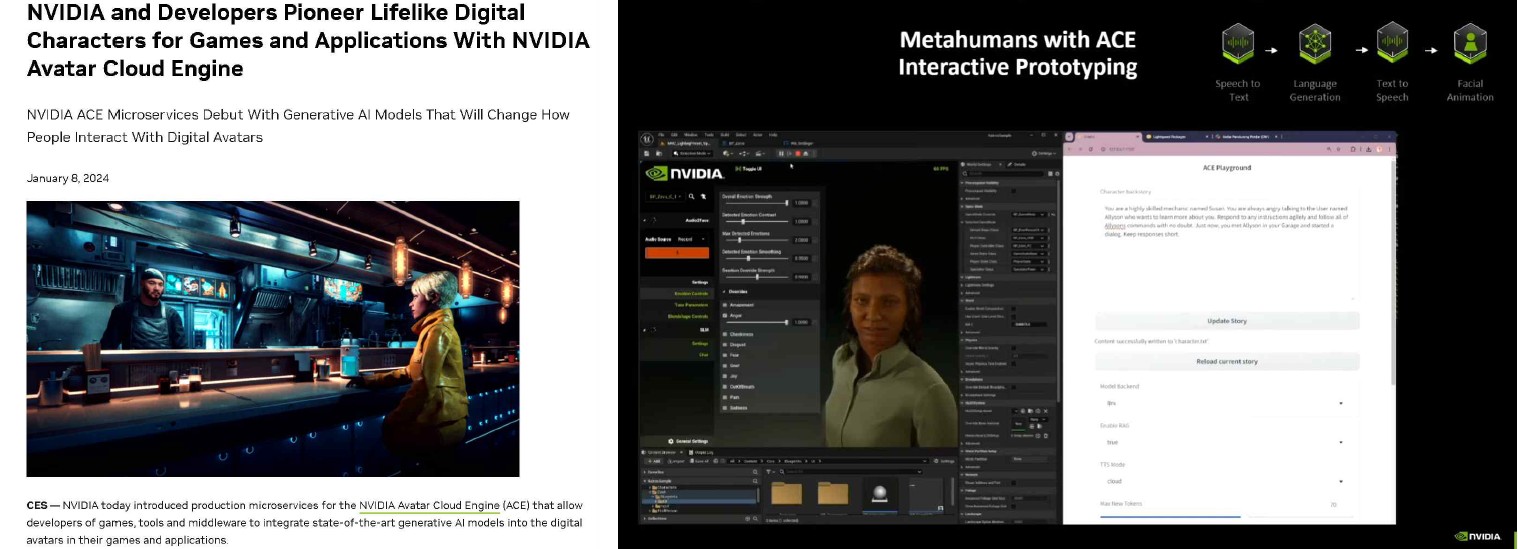The width and height of the screenshot is (1518, 549).
Task: Open the NVIDIA Avatar Cloud Engine link
Action: (x=429, y=505)
